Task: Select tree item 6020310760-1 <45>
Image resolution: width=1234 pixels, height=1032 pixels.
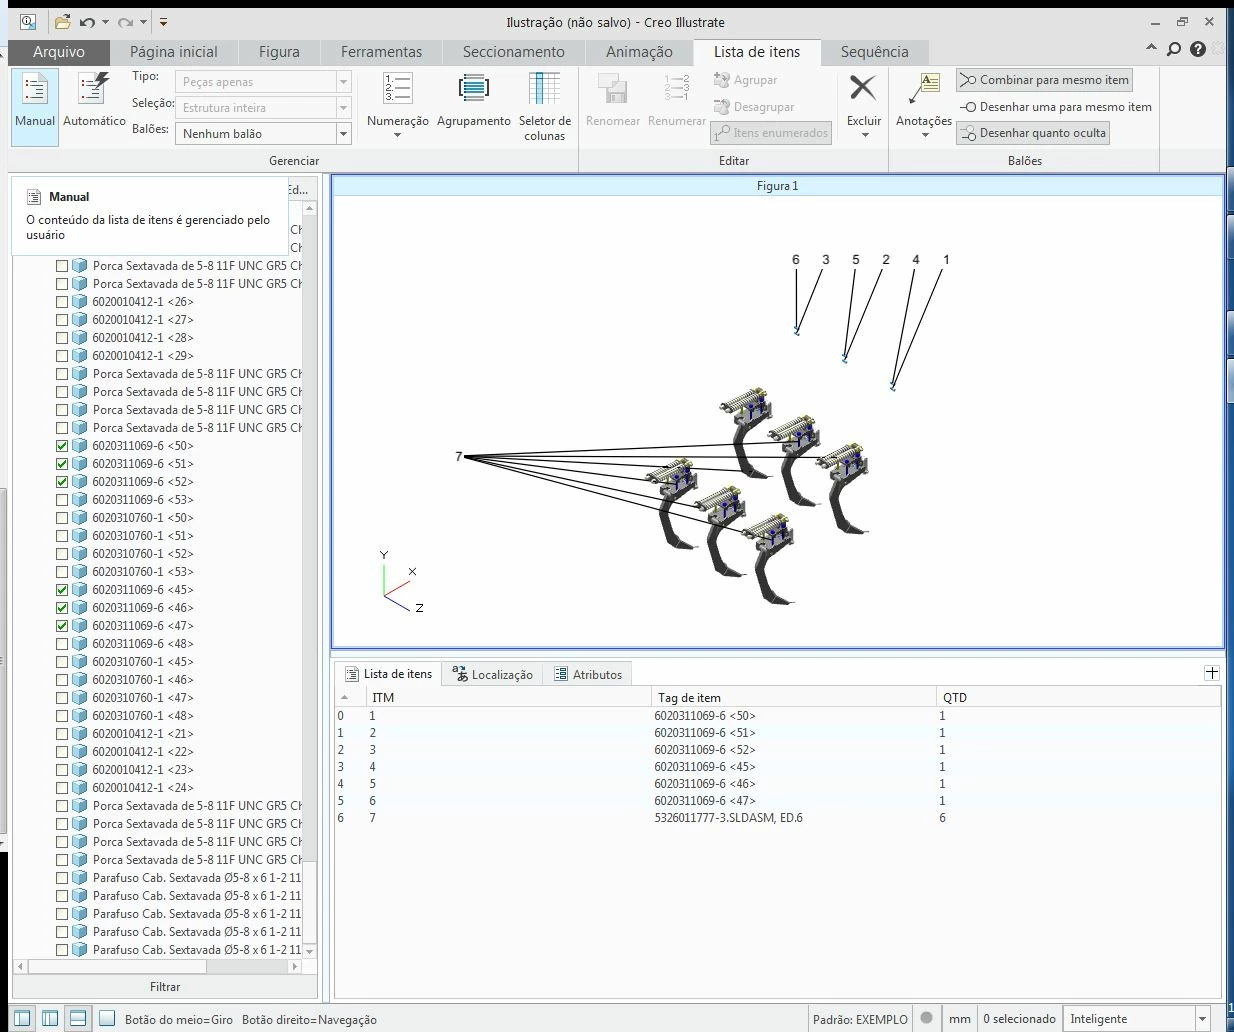Action: tap(143, 662)
